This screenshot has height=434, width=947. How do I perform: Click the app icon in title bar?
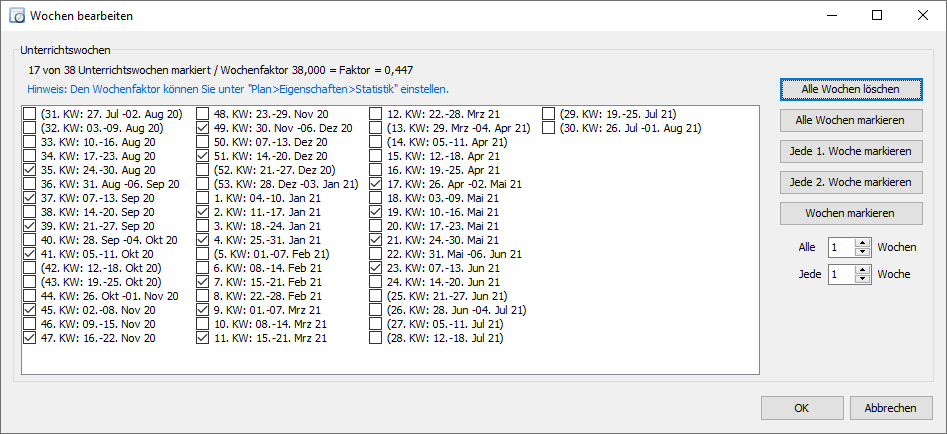point(18,16)
